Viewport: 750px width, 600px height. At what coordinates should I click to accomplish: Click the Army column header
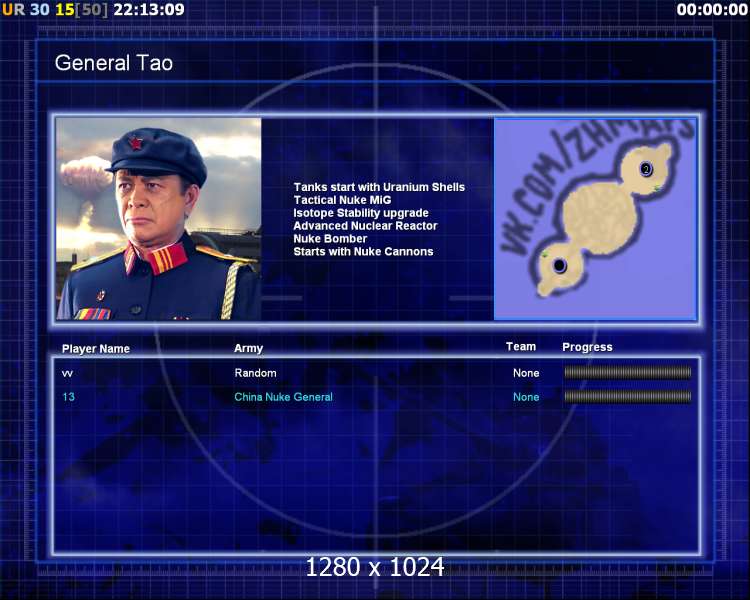[x=248, y=348]
